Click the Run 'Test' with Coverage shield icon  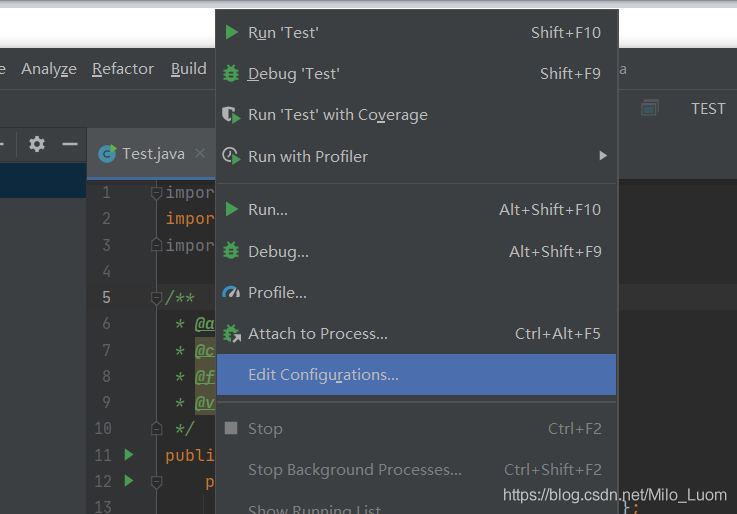[231, 115]
